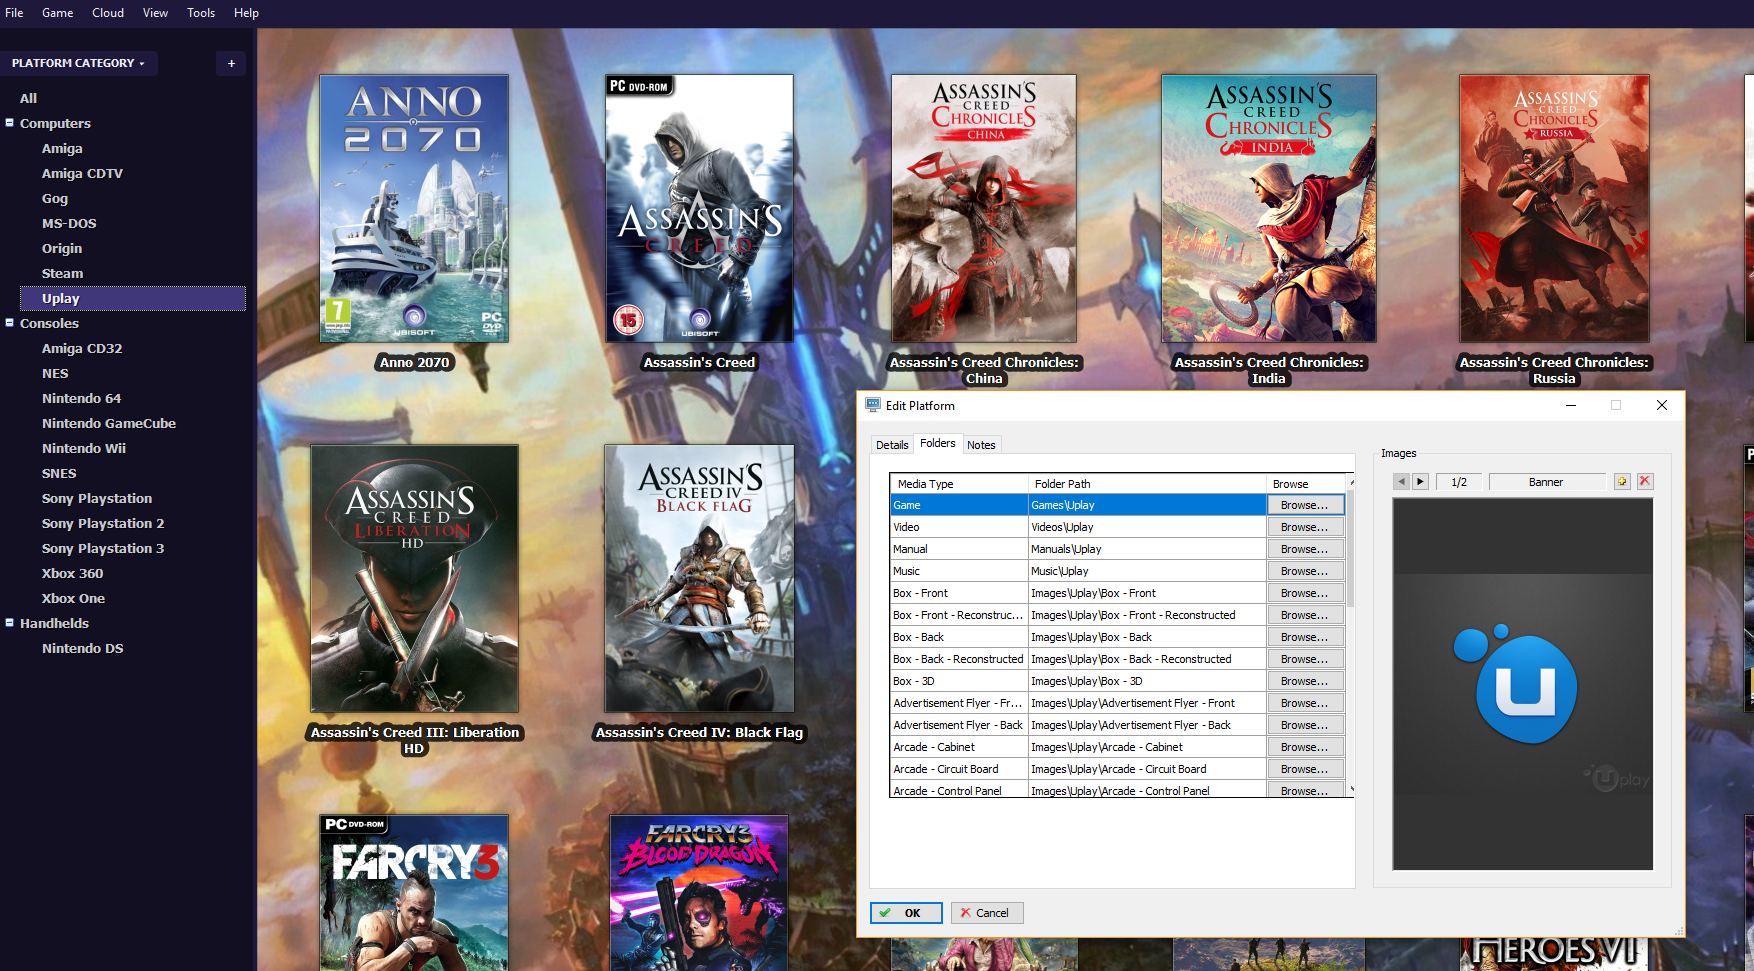Screen dimensions: 1754x971
Task: Cancel the Edit Platform dialog
Action: tap(987, 913)
